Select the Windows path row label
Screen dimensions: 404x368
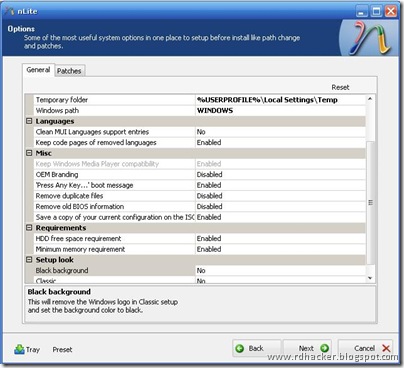coord(57,110)
